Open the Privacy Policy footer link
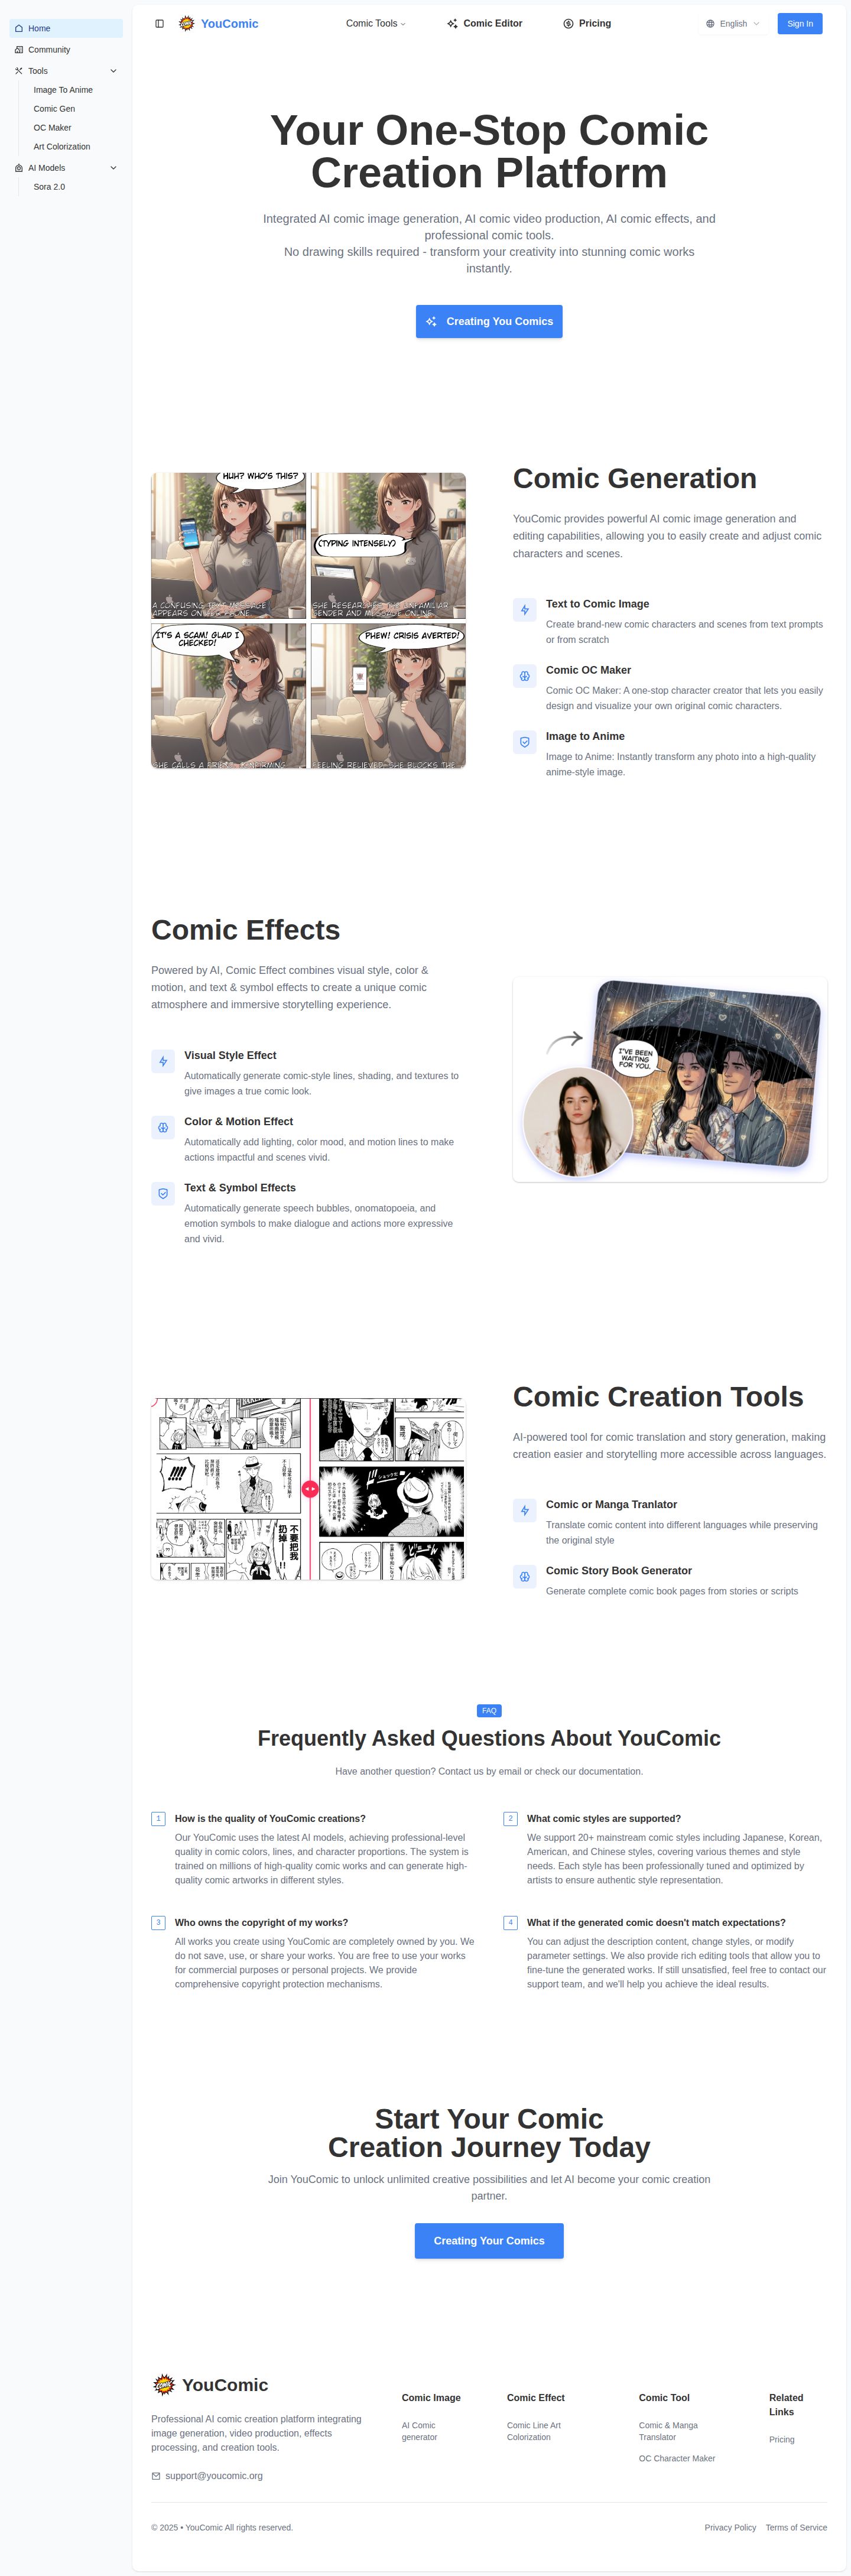 [x=730, y=2528]
